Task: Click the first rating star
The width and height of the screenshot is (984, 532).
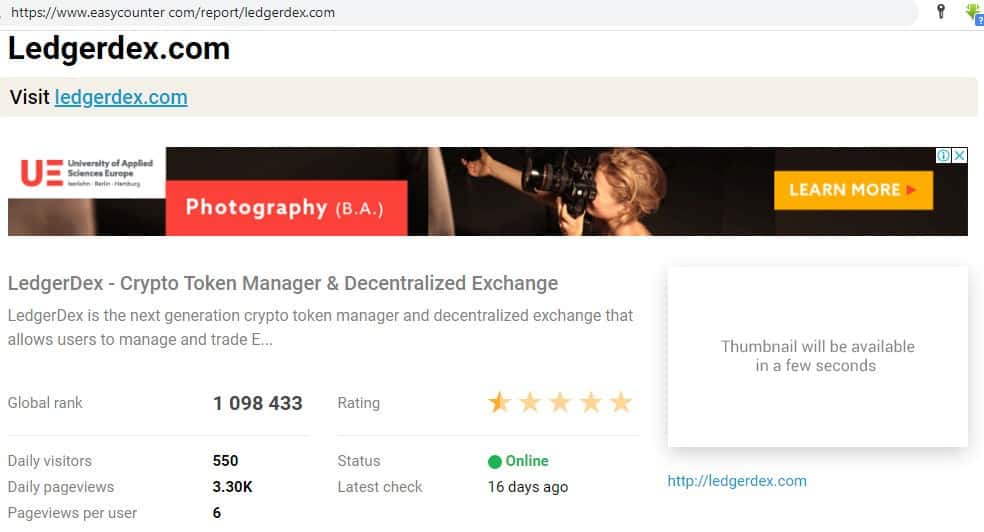Action: [498, 403]
